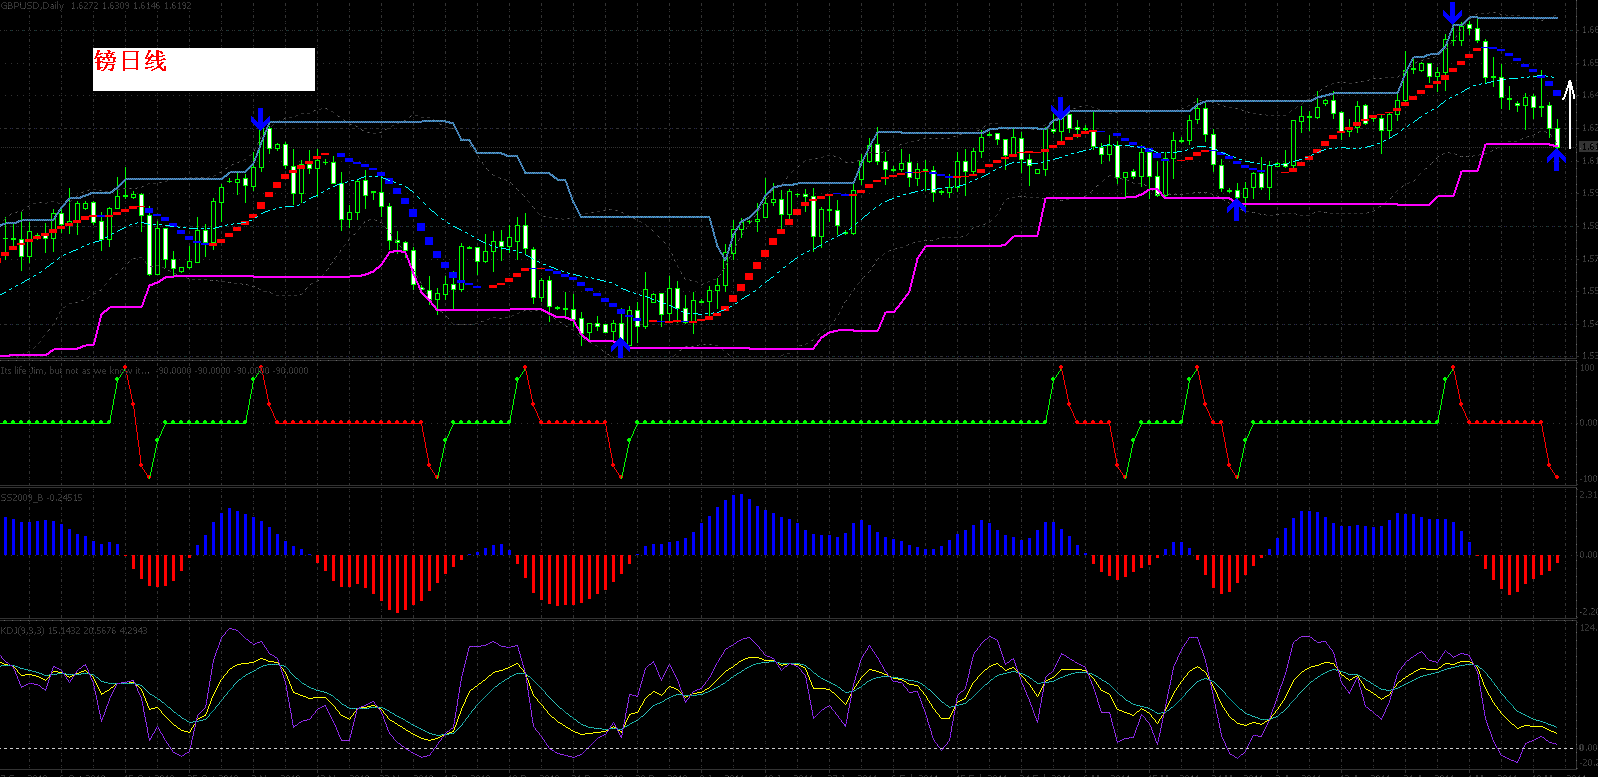Click the KDJ(9,3,3) indicator label
This screenshot has width=1598, height=777.
74,630
